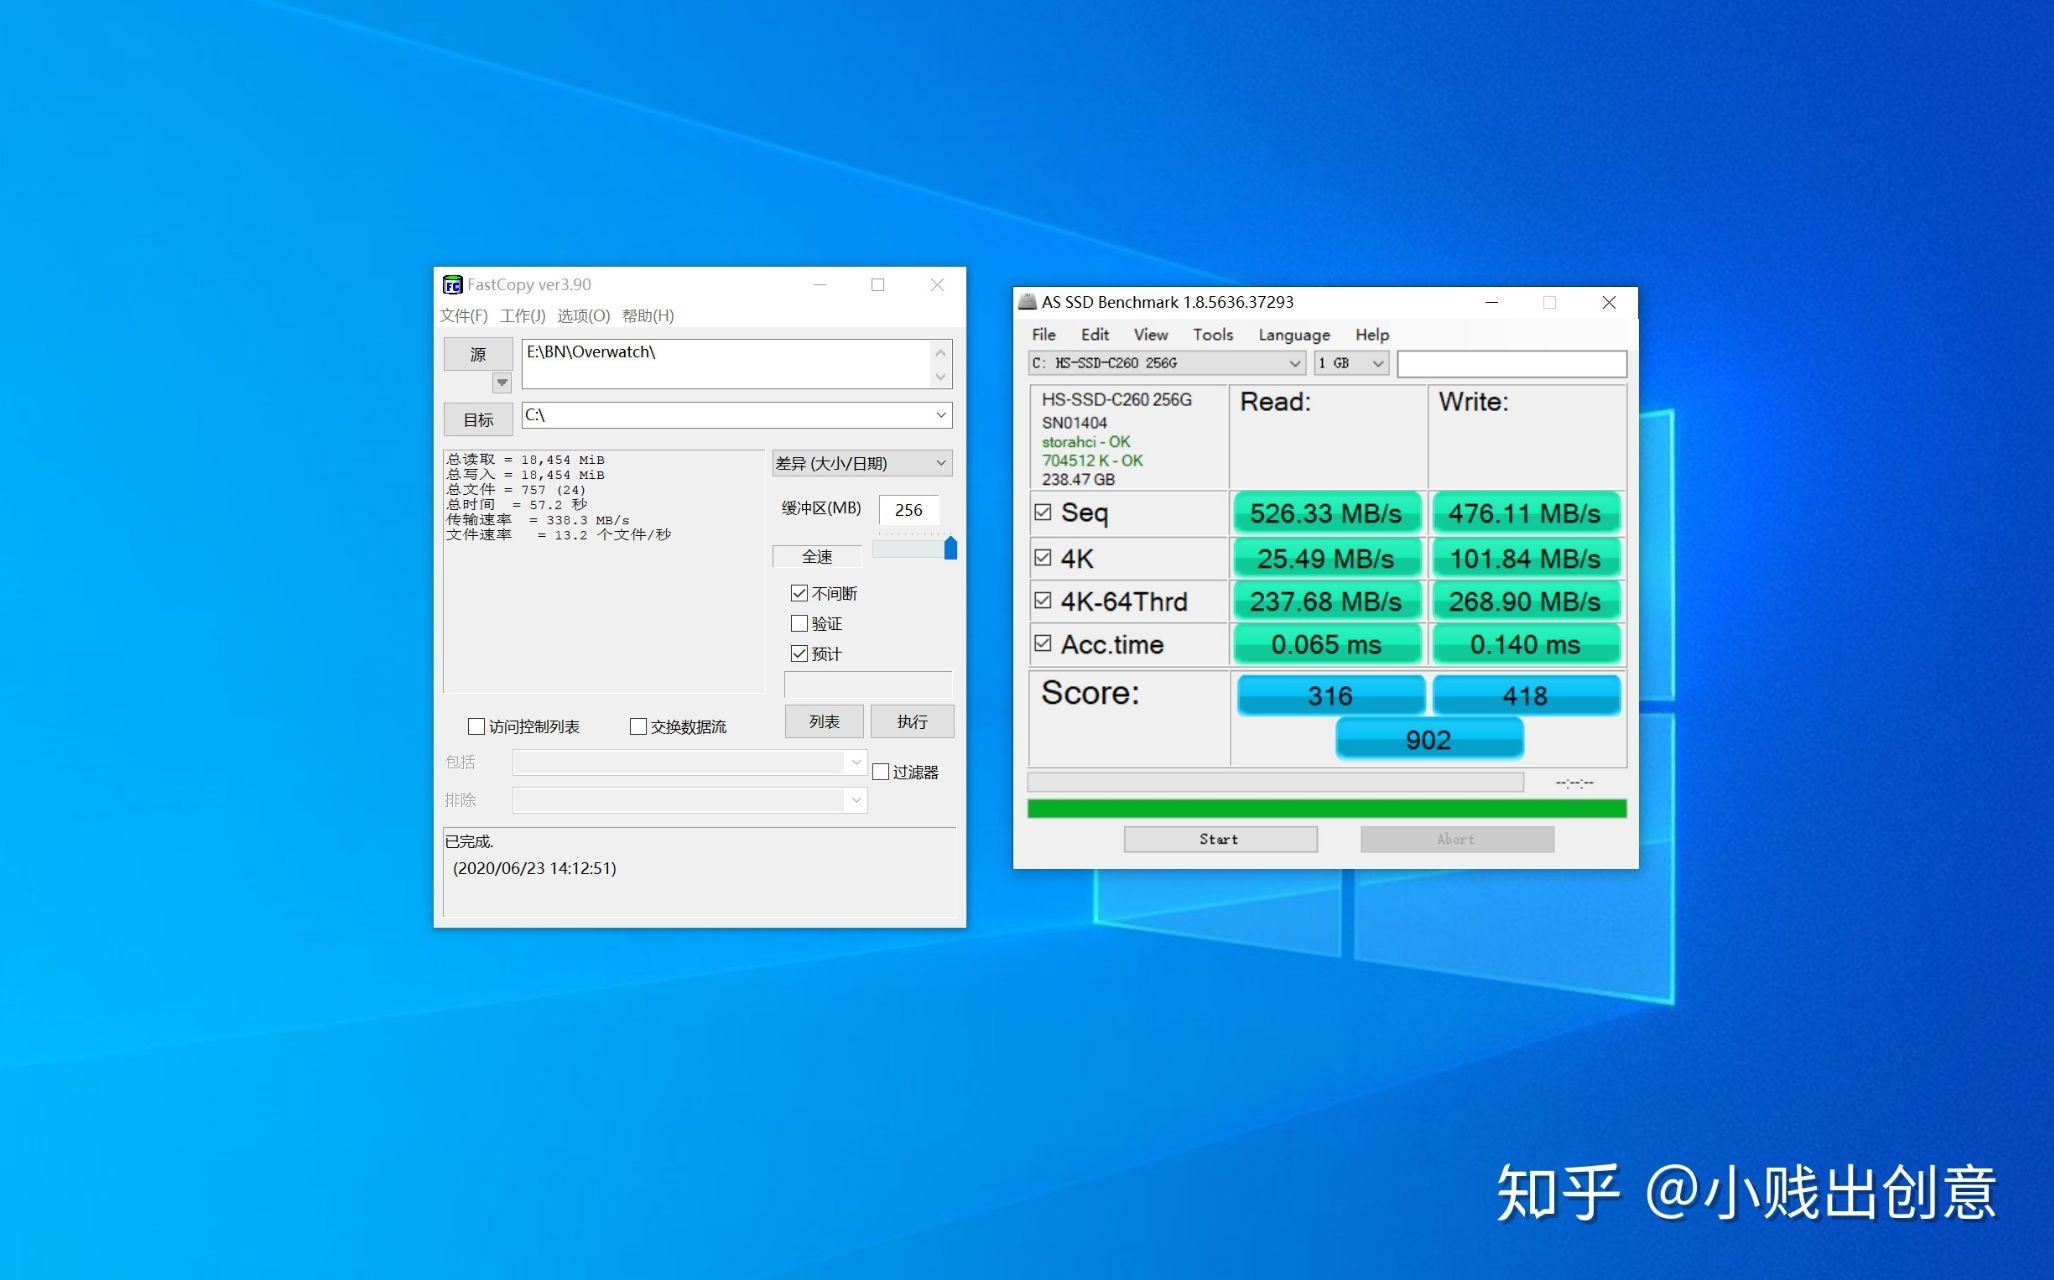2054x1280 pixels.
Task: Minimize the AS SSD Benchmark window
Action: 1491,302
